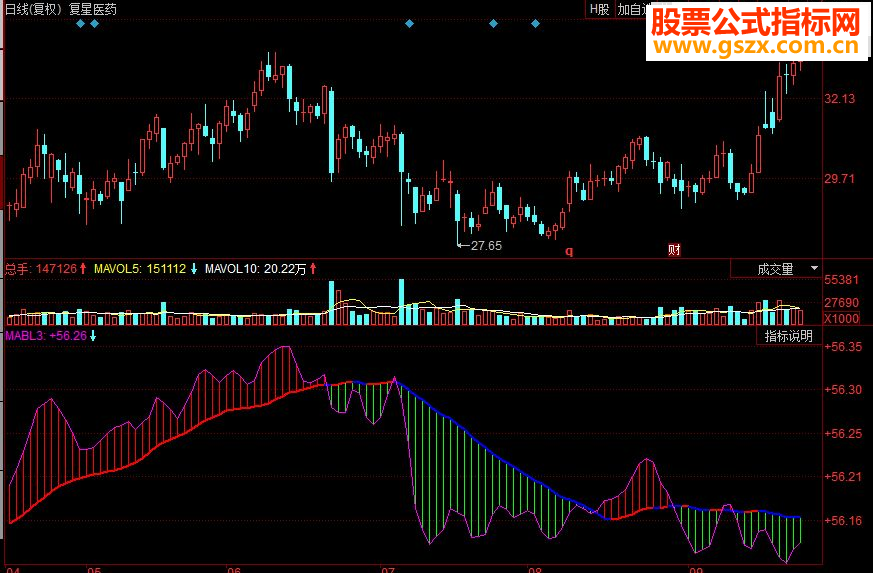Image resolution: width=873 pixels, height=573 pixels.
Task: Add stock with 加自选 button
Action: coord(632,9)
